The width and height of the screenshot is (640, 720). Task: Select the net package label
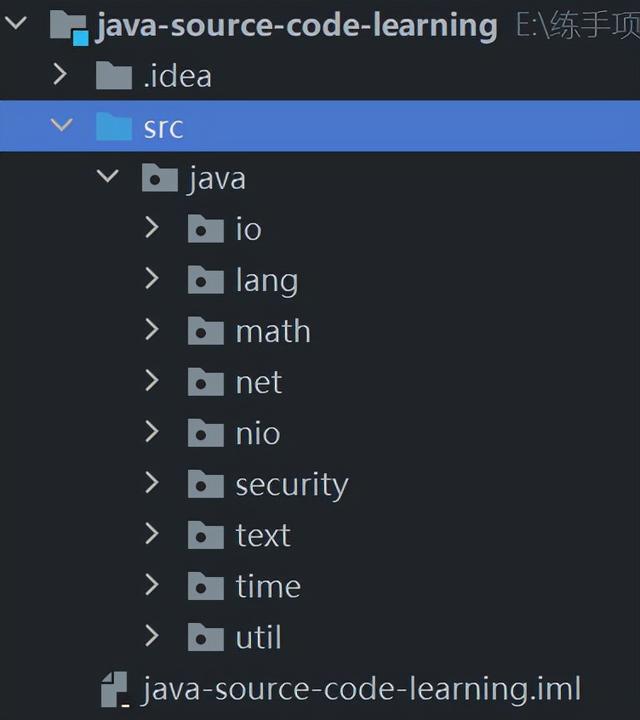258,382
